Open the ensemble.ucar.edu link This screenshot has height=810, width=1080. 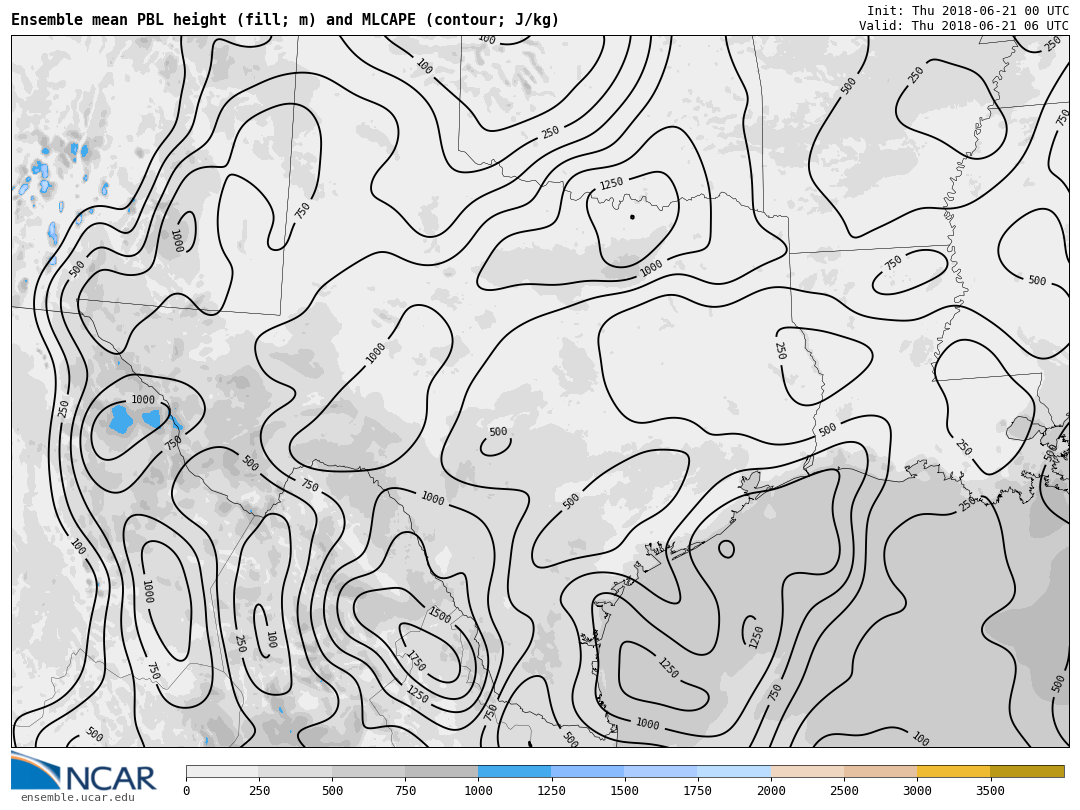click(77, 797)
